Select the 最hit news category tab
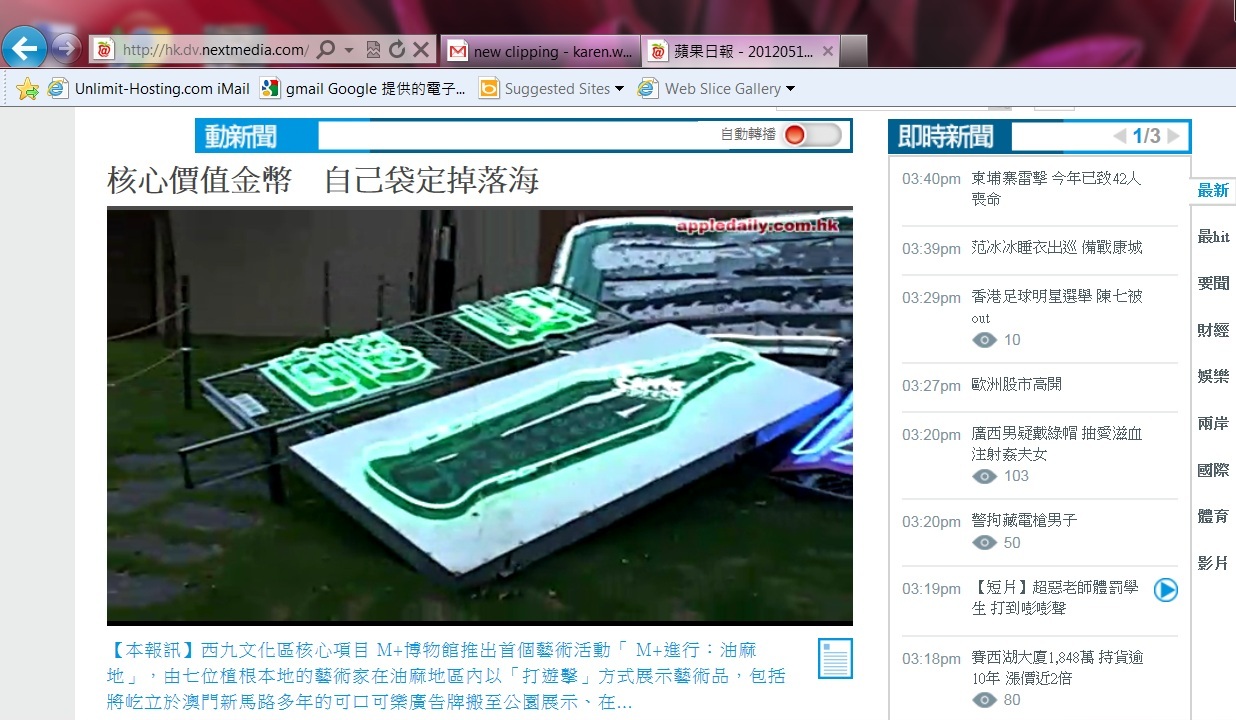Screen dimensions: 1236x720 pyautogui.click(x=1213, y=237)
